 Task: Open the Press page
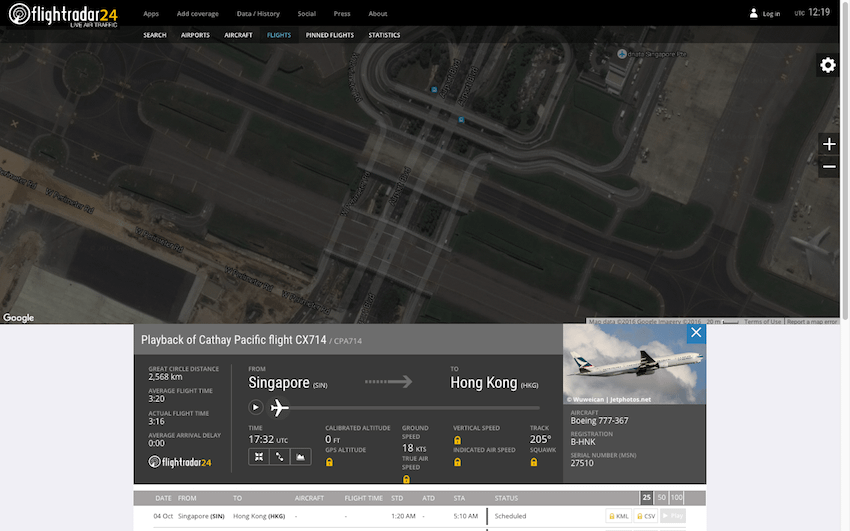[342, 14]
